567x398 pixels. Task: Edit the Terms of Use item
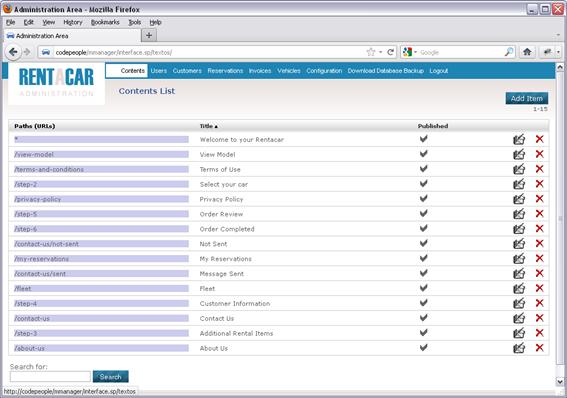click(519, 169)
